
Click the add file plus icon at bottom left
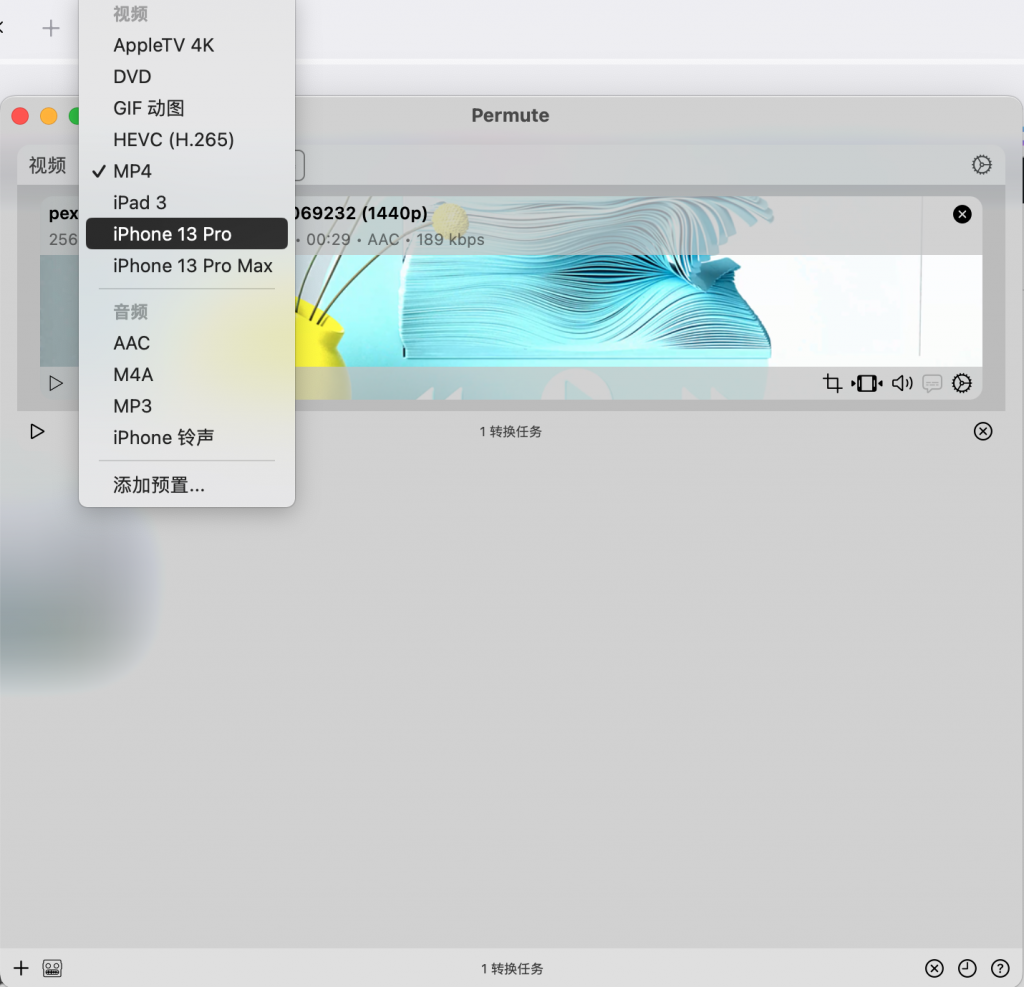click(21, 968)
